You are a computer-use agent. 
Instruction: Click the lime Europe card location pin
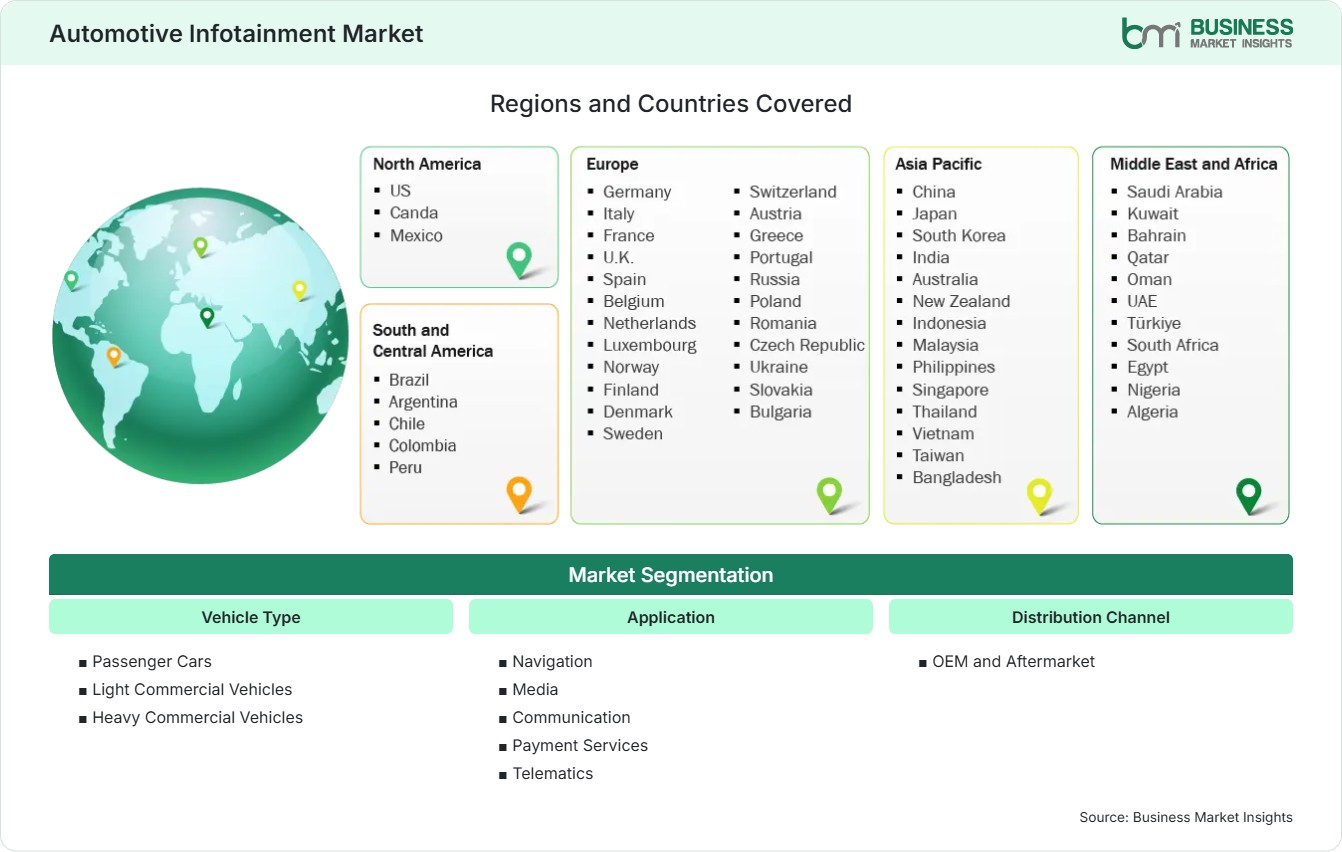829,494
